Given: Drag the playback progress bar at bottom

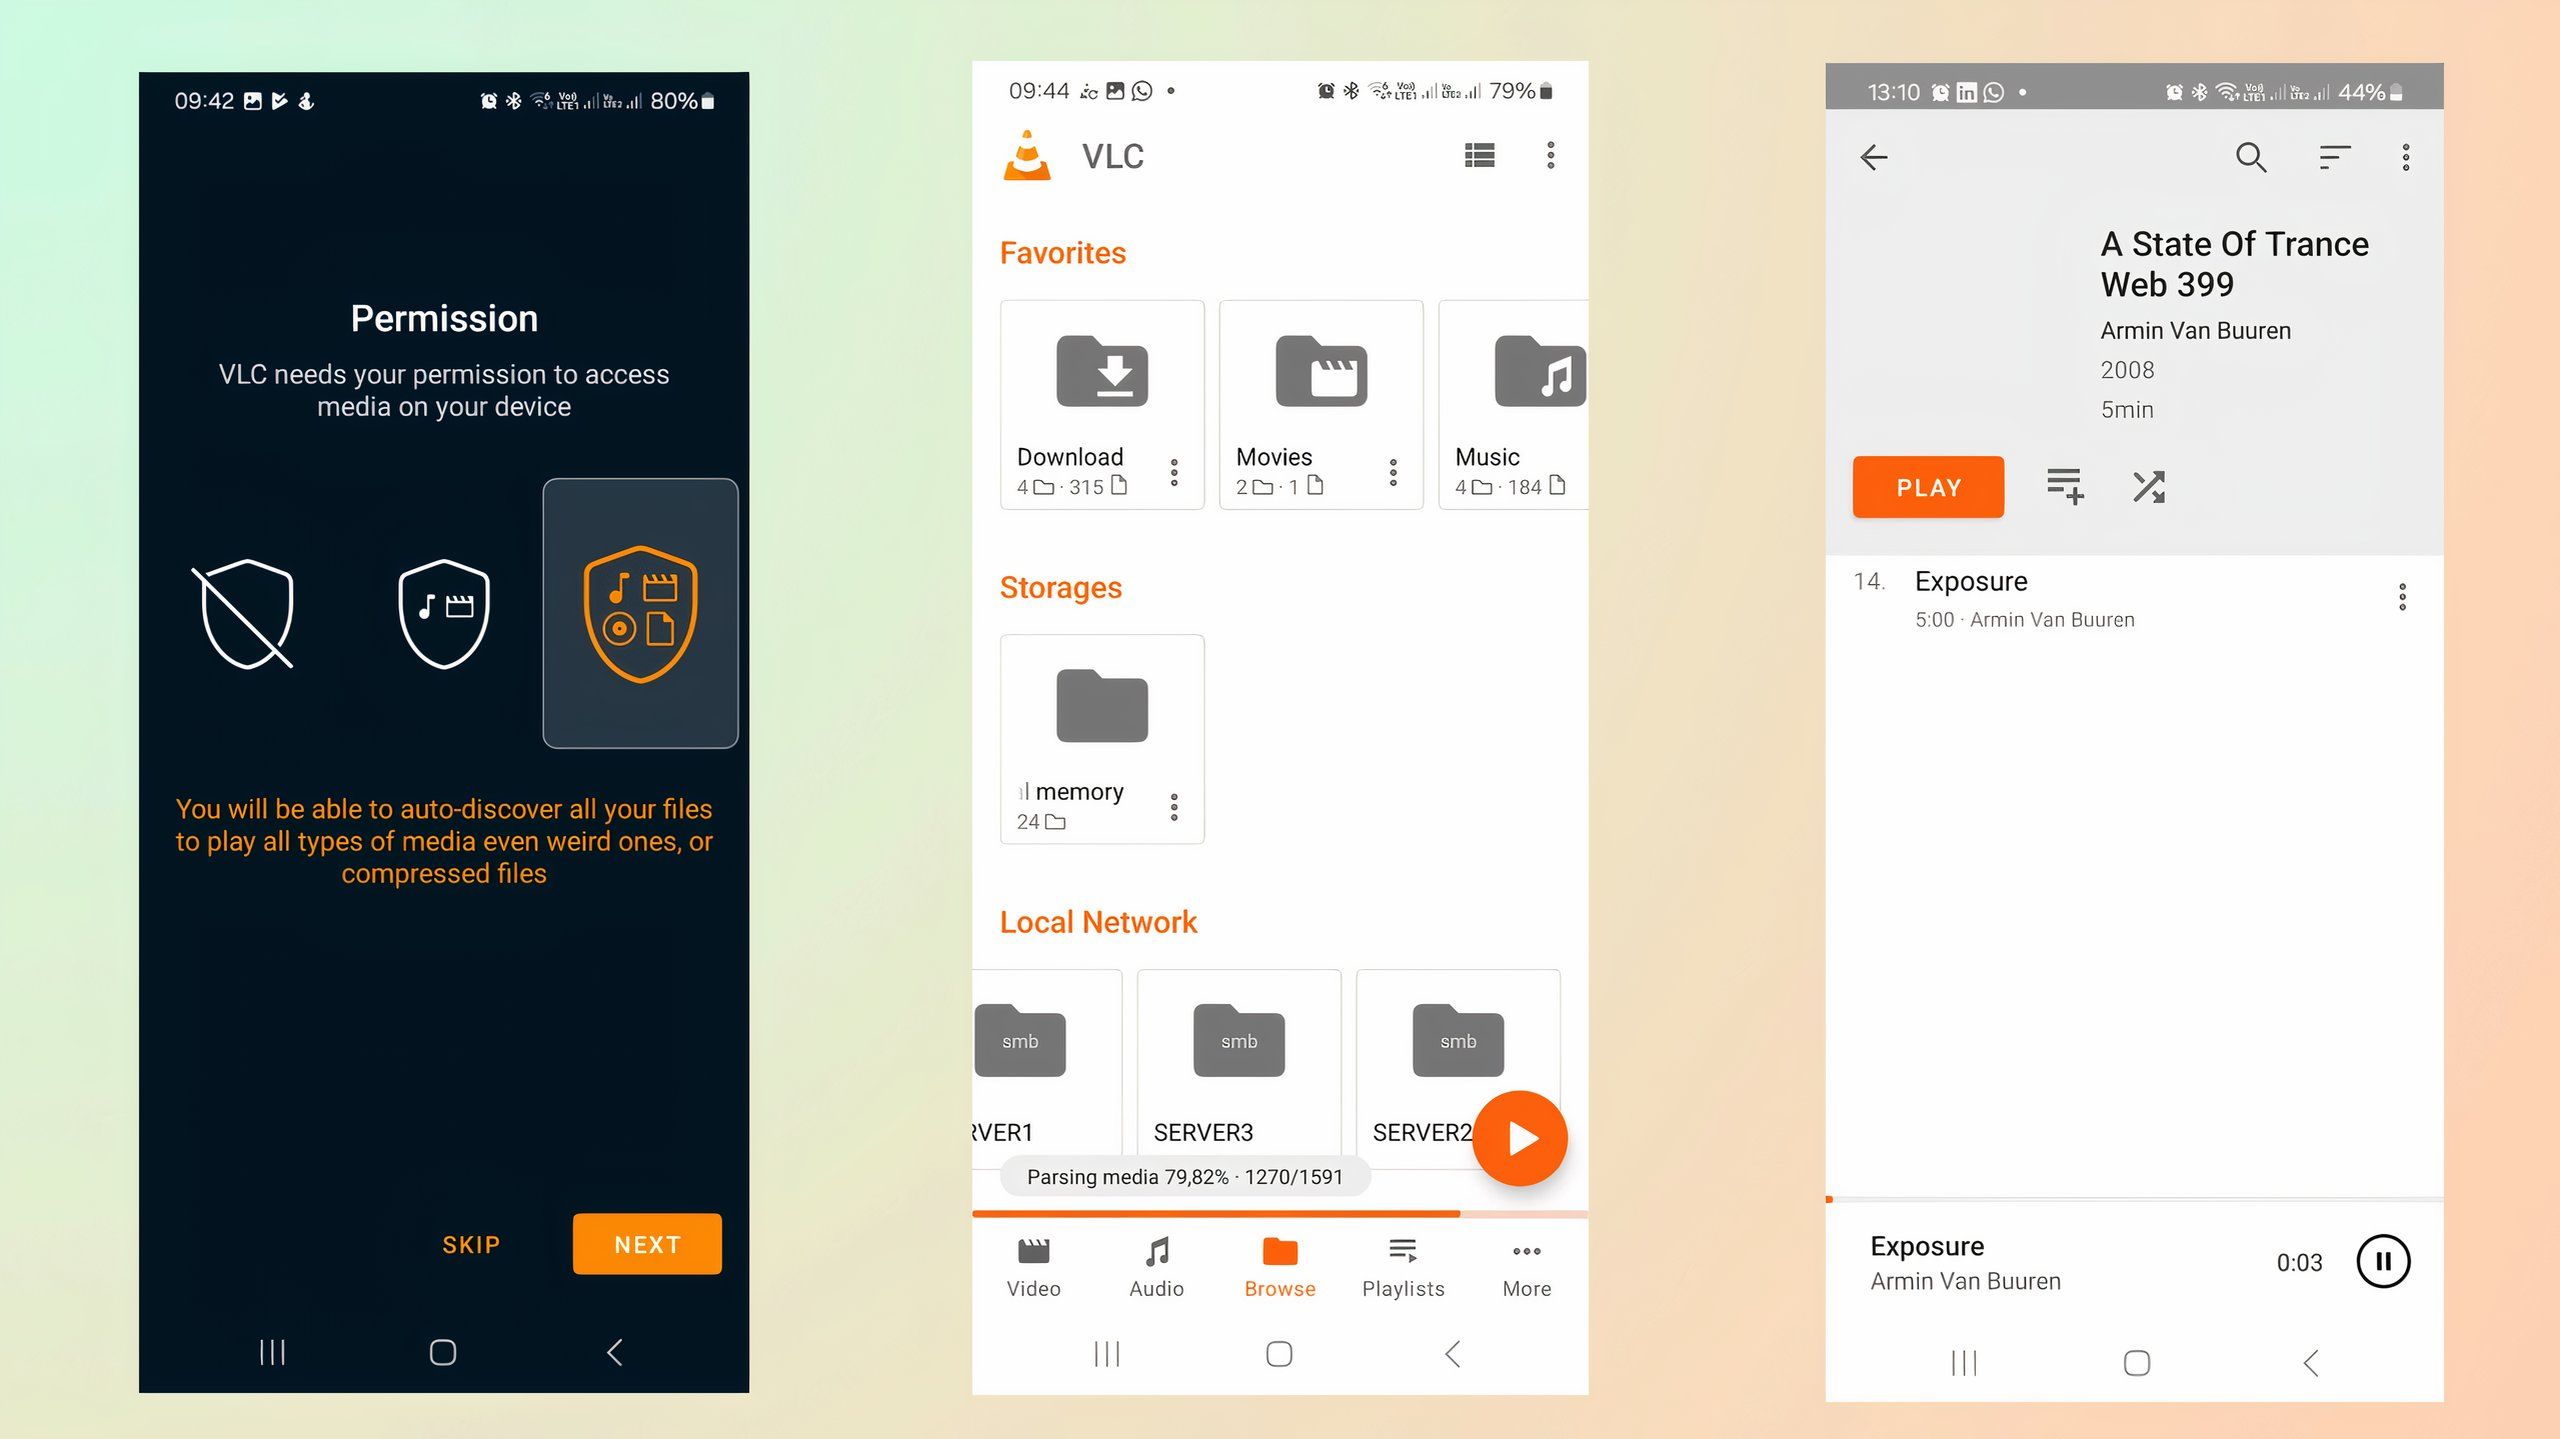Looking at the screenshot, I should point(1843,1200).
